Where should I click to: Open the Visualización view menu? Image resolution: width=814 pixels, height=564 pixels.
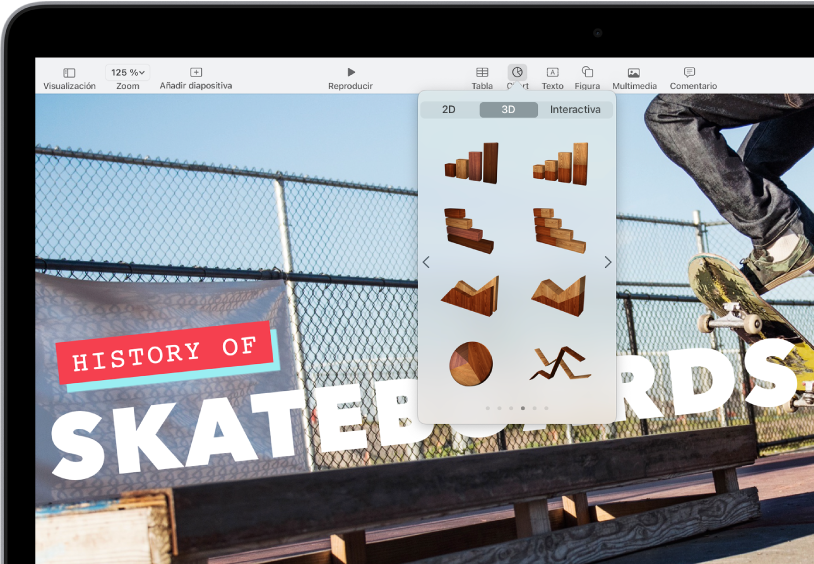click(x=69, y=73)
